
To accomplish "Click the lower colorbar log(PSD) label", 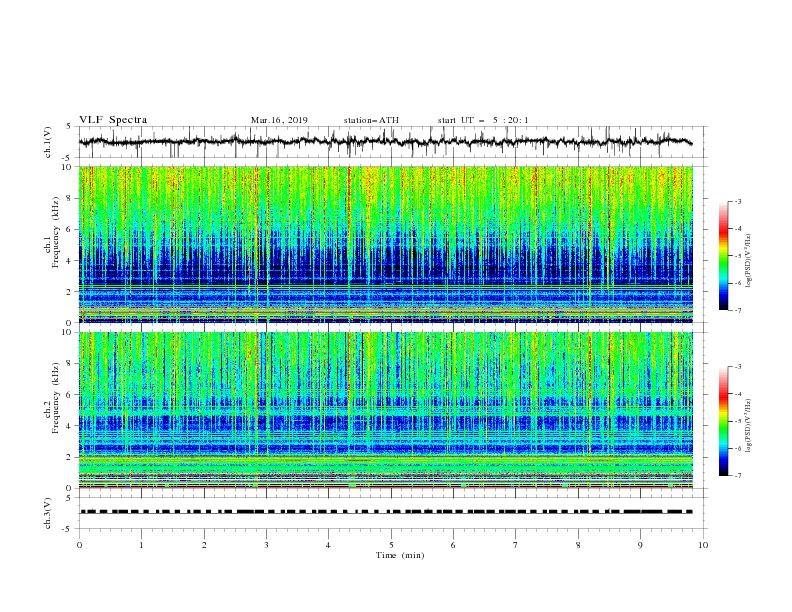I will click(x=748, y=426).
